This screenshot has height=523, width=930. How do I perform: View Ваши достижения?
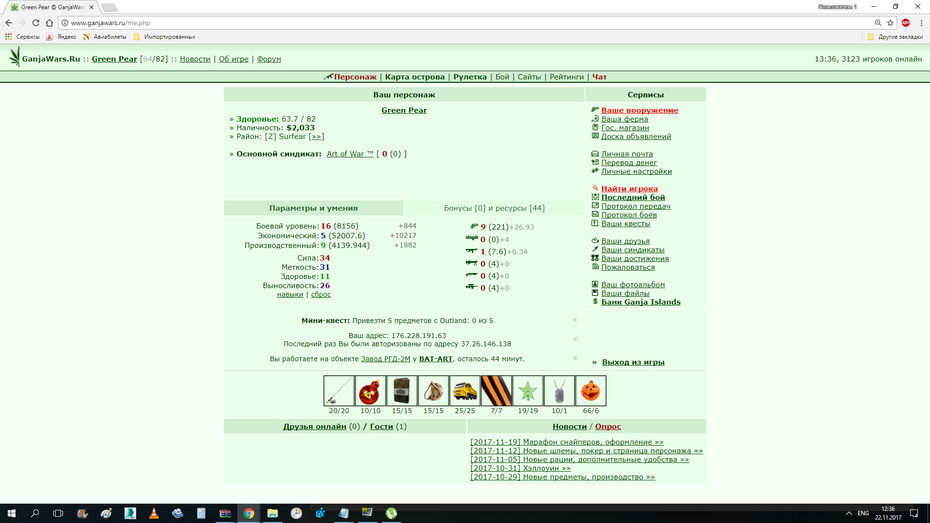635,259
